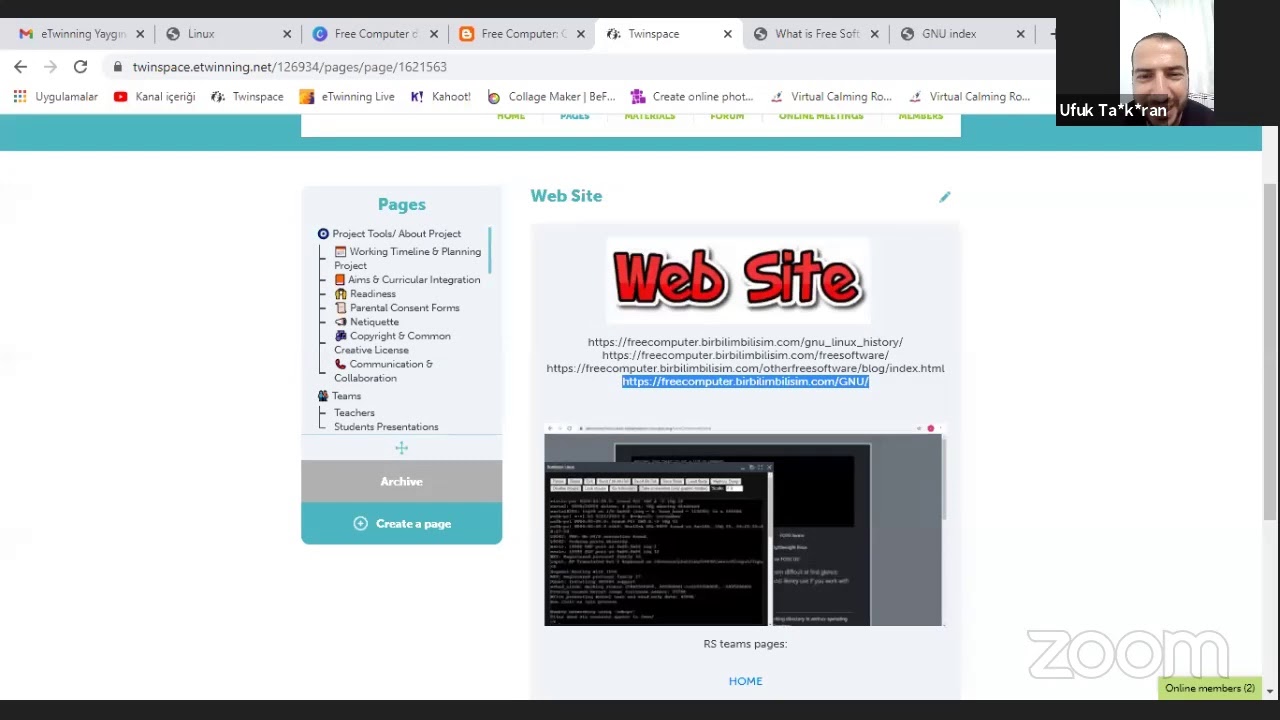Open Working Timeline & Planning Project page

point(408,258)
